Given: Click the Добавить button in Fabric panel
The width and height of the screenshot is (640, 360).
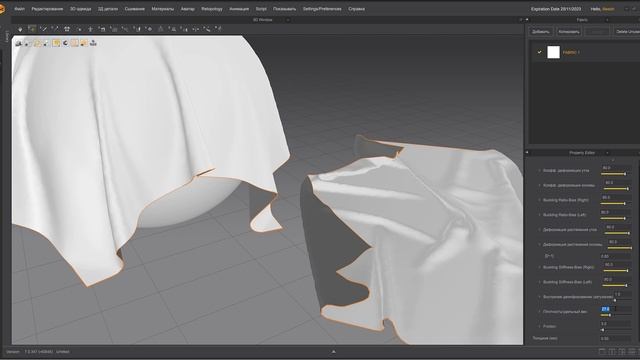Looking at the screenshot, I should pos(541,31).
